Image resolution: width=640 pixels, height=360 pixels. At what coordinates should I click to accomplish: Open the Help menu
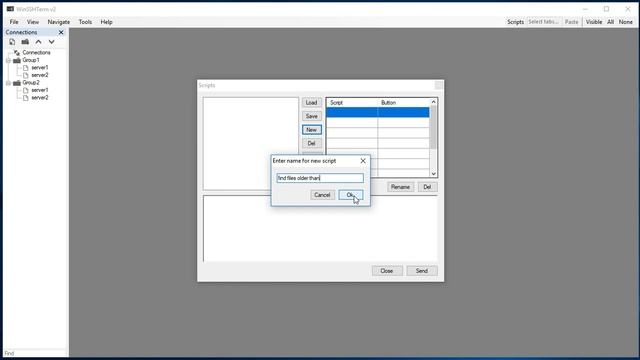106,22
